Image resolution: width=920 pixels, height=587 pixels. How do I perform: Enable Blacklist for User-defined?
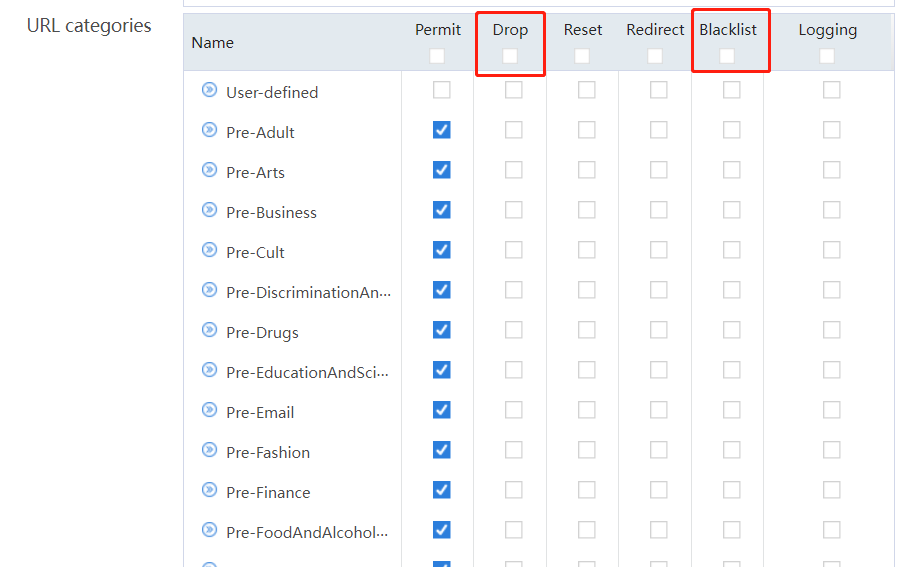[732, 90]
